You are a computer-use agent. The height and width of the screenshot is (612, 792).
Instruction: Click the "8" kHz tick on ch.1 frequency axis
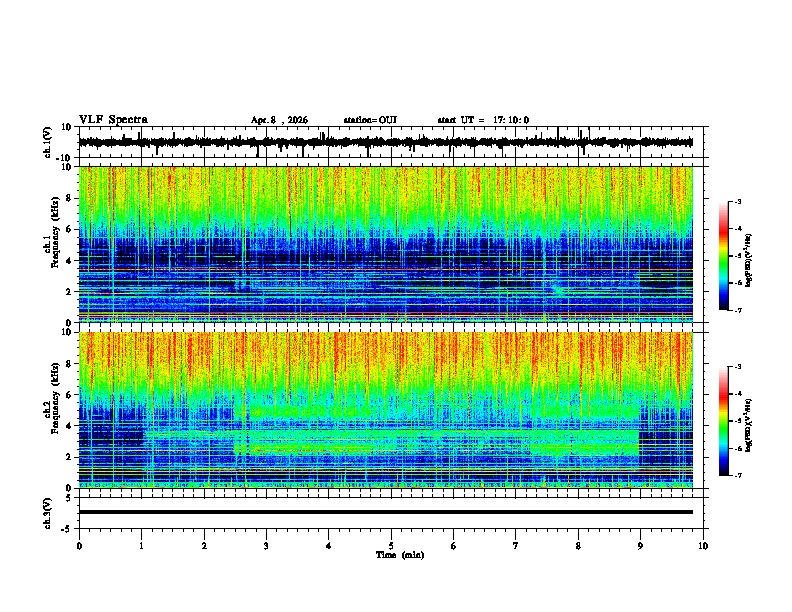[70, 198]
